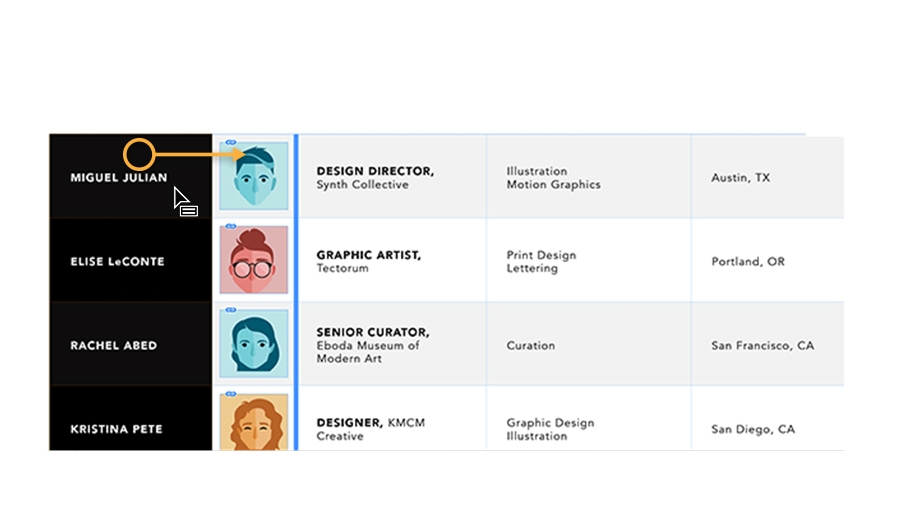900x506 pixels.
Task: Select Elise LeConte's avatar with glasses
Action: click(x=254, y=260)
